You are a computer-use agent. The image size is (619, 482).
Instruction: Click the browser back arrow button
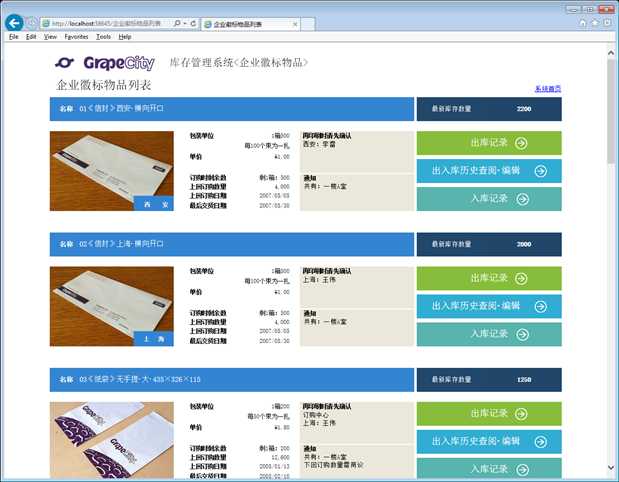14,23
